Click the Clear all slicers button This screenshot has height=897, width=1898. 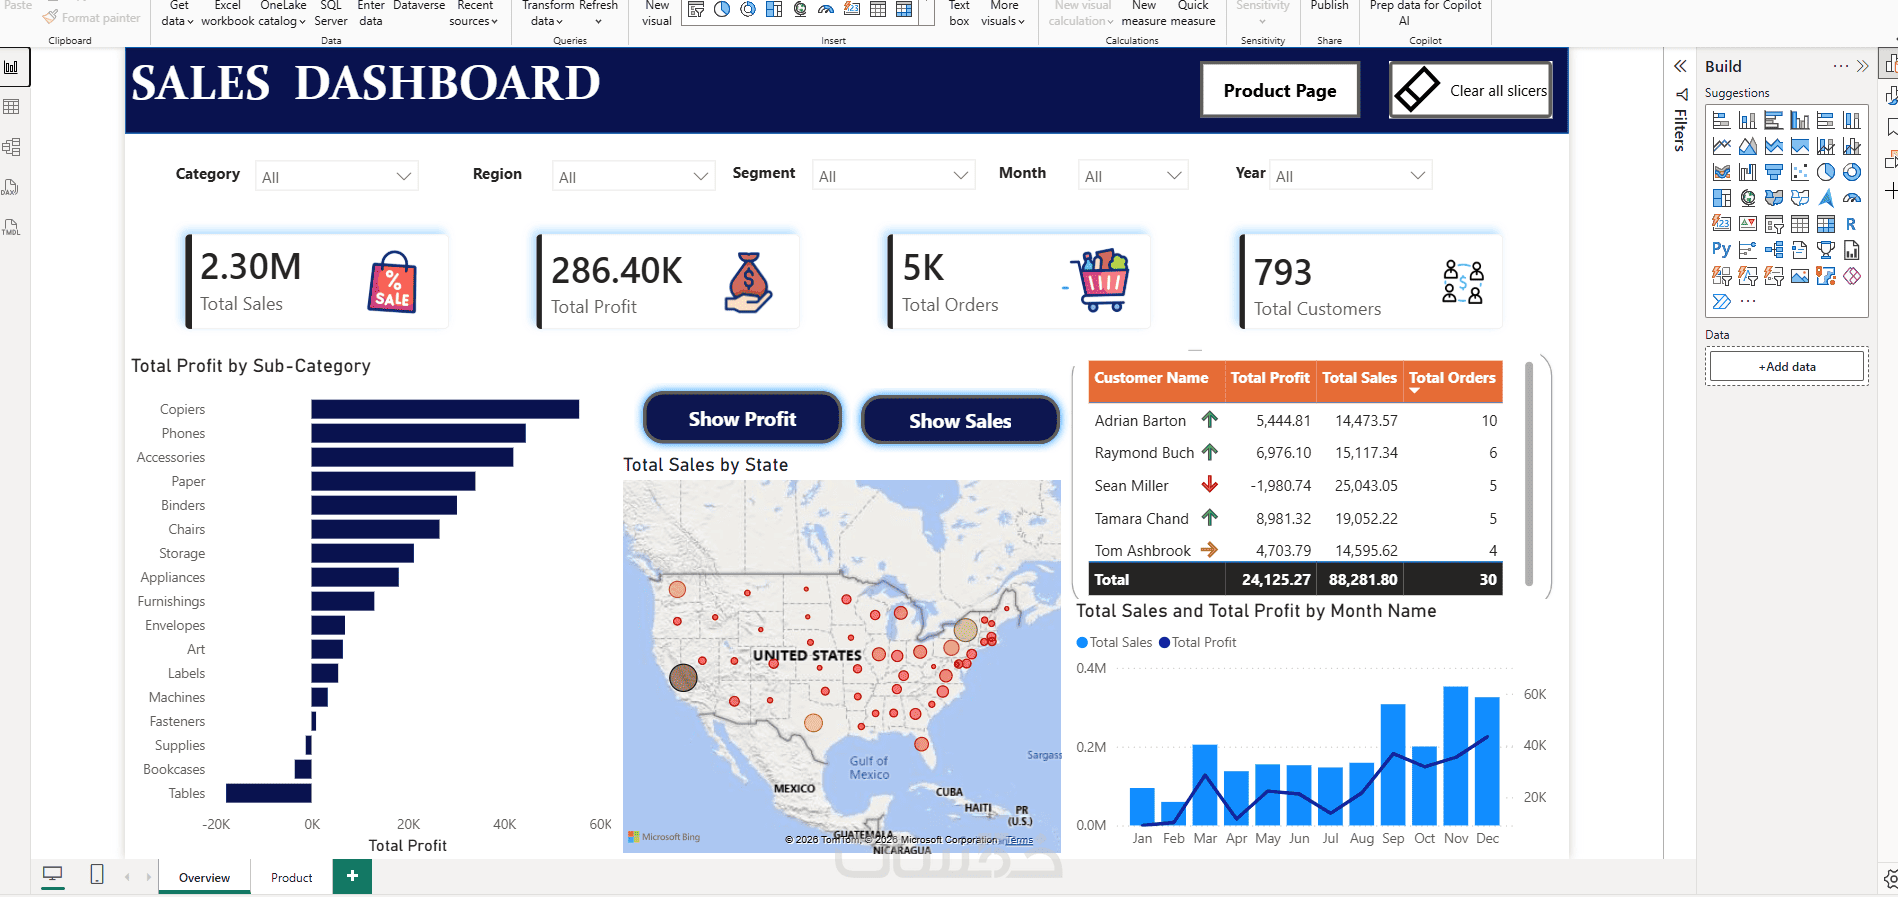coord(1470,90)
